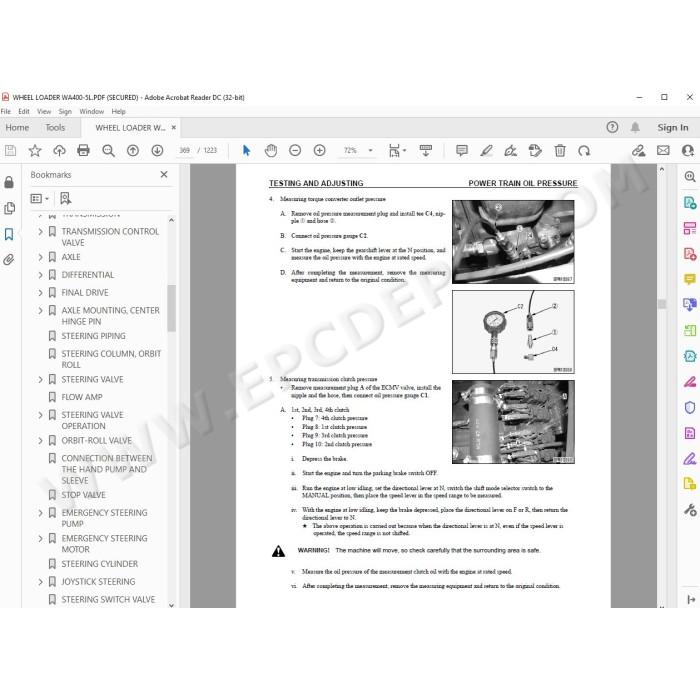Open the help question mark icon

tap(612, 128)
